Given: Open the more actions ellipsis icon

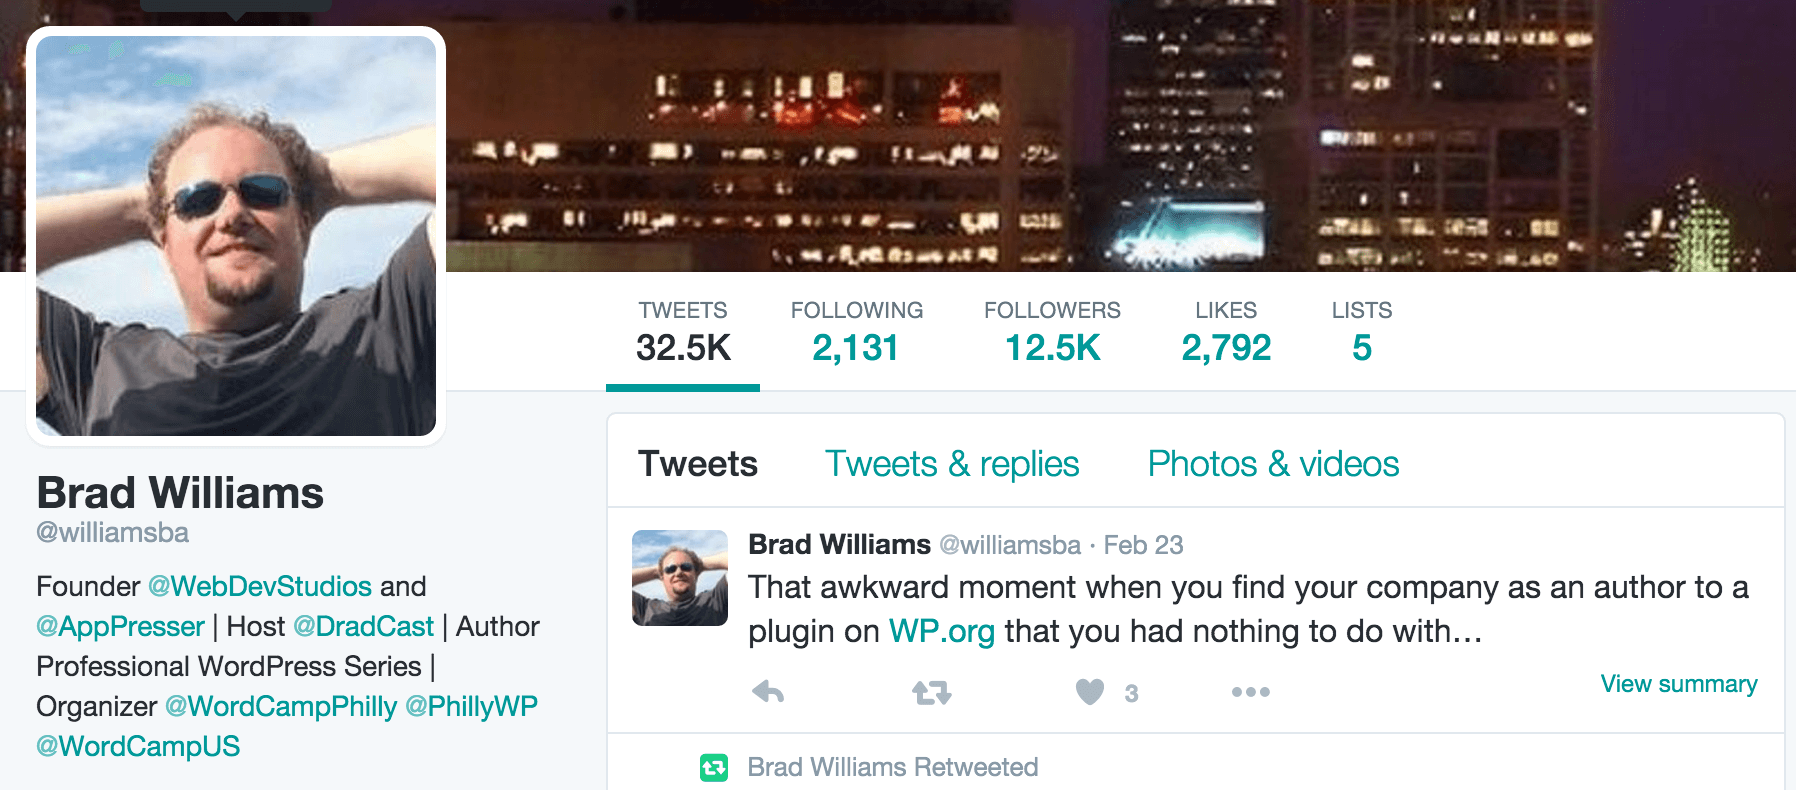Looking at the screenshot, I should [1251, 691].
